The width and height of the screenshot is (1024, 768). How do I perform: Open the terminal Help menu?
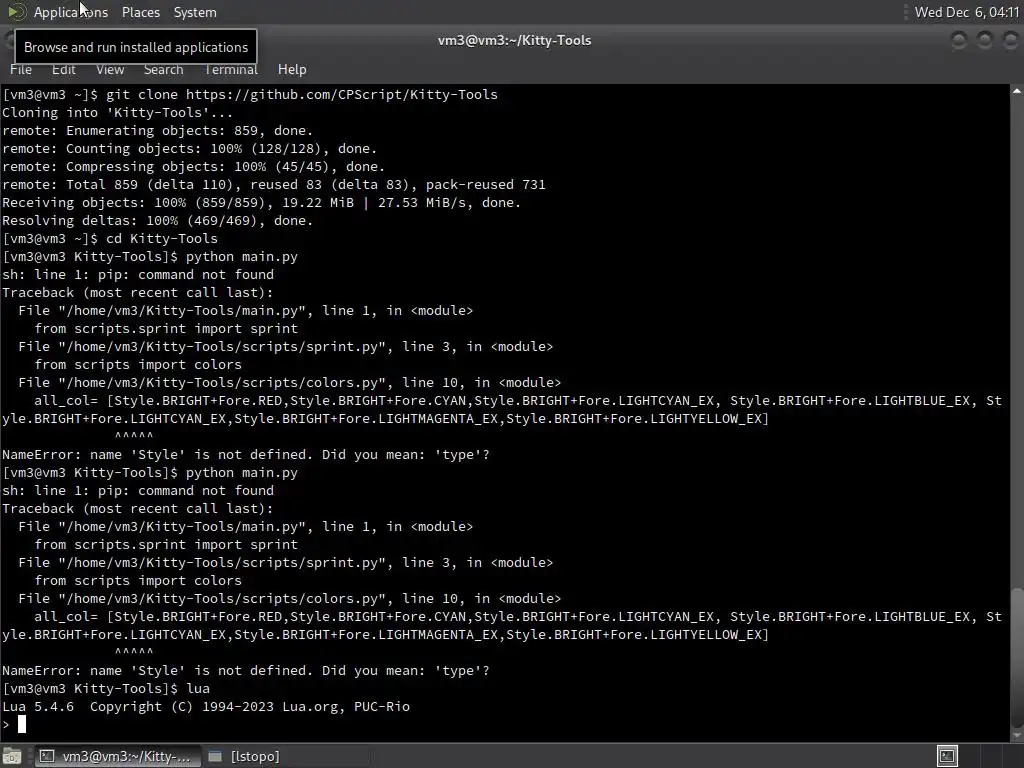click(x=292, y=69)
